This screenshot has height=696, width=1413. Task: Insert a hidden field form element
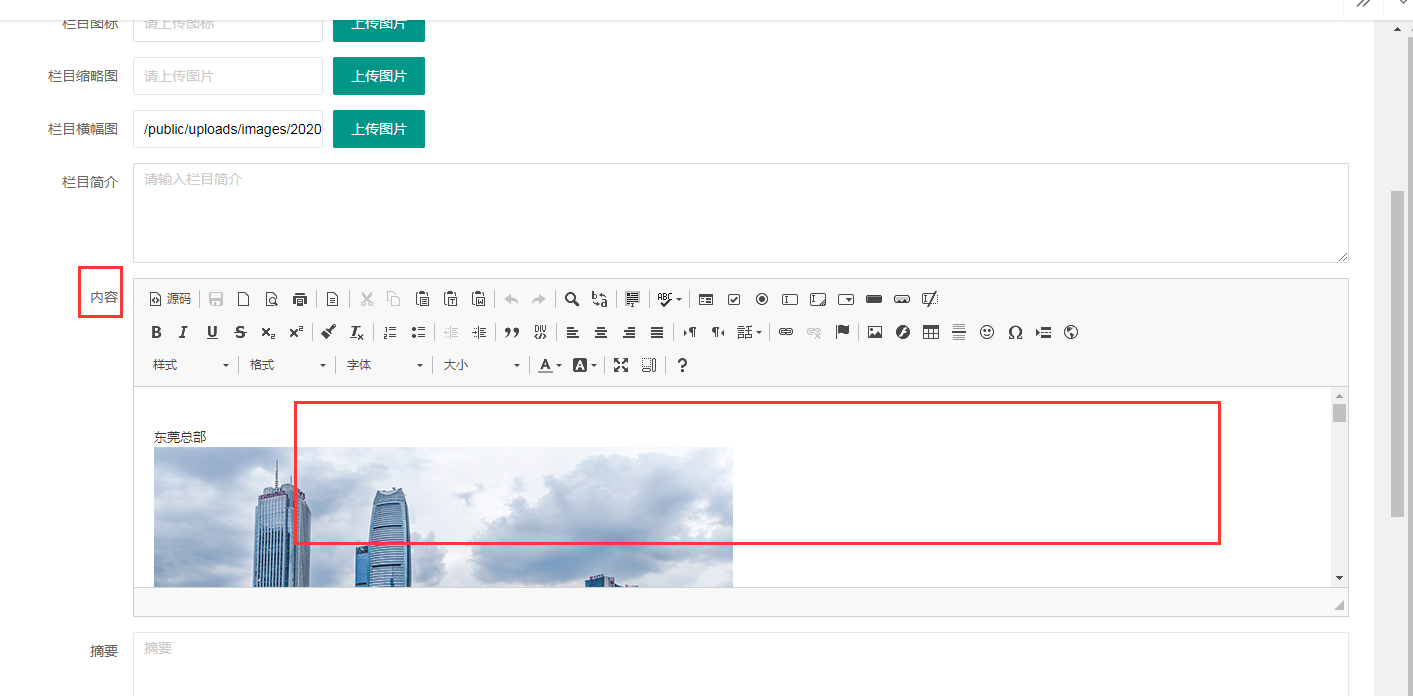pos(930,299)
